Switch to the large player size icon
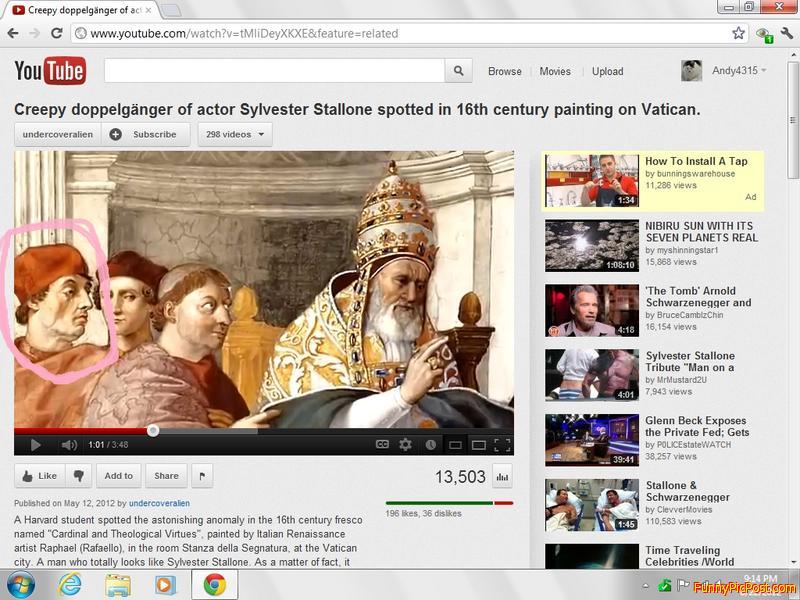 (479, 445)
